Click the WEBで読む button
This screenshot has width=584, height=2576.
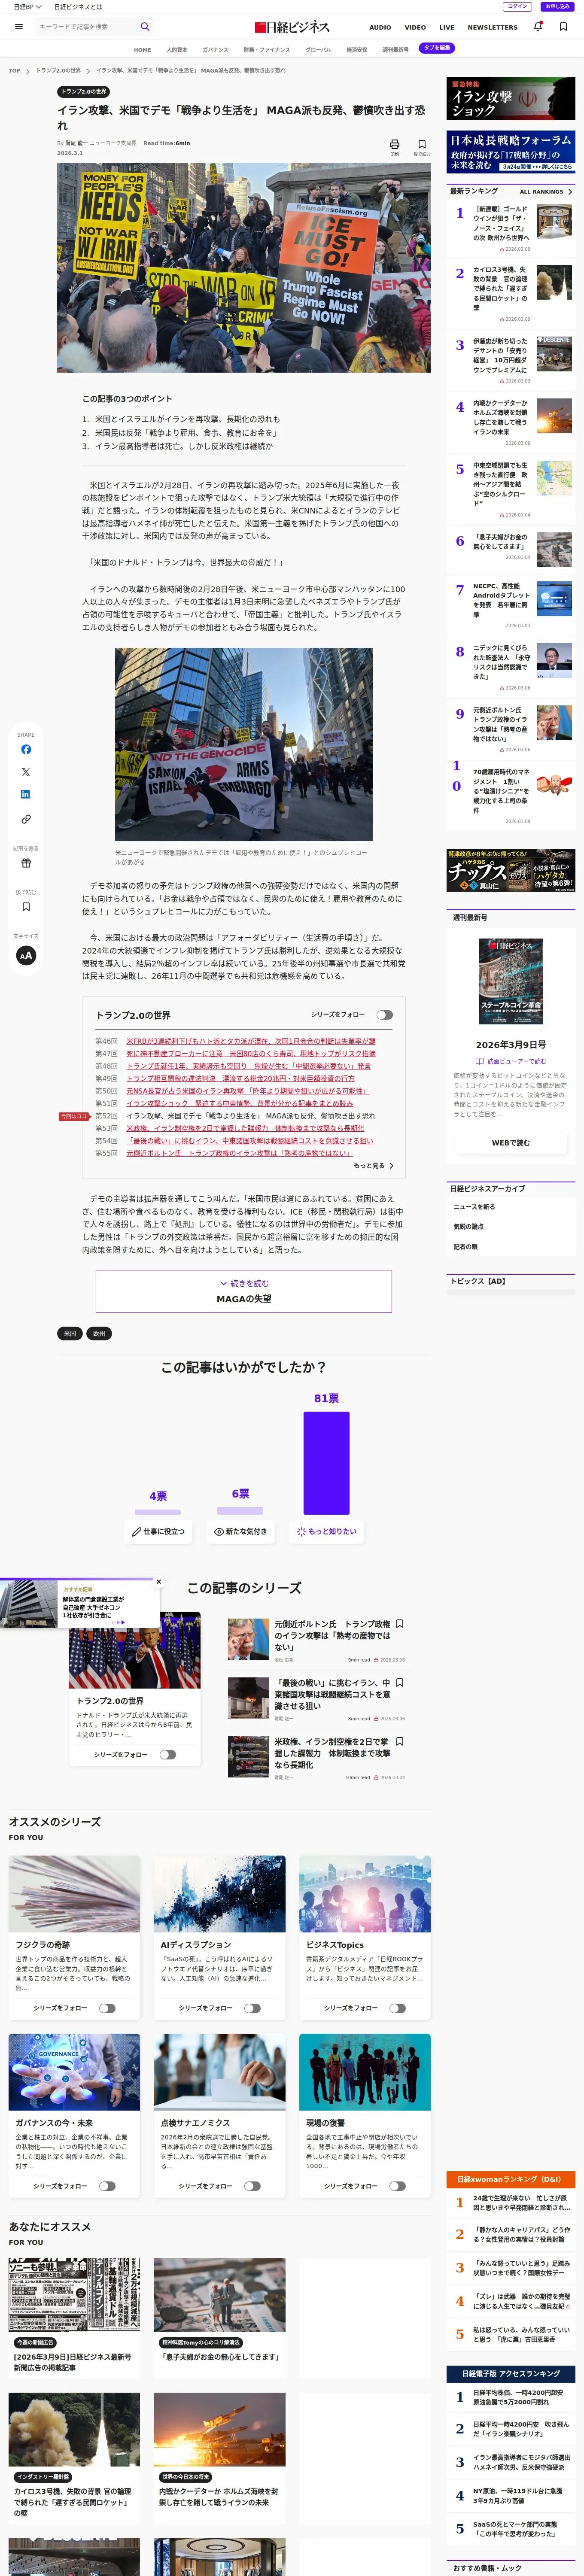pos(511,1142)
